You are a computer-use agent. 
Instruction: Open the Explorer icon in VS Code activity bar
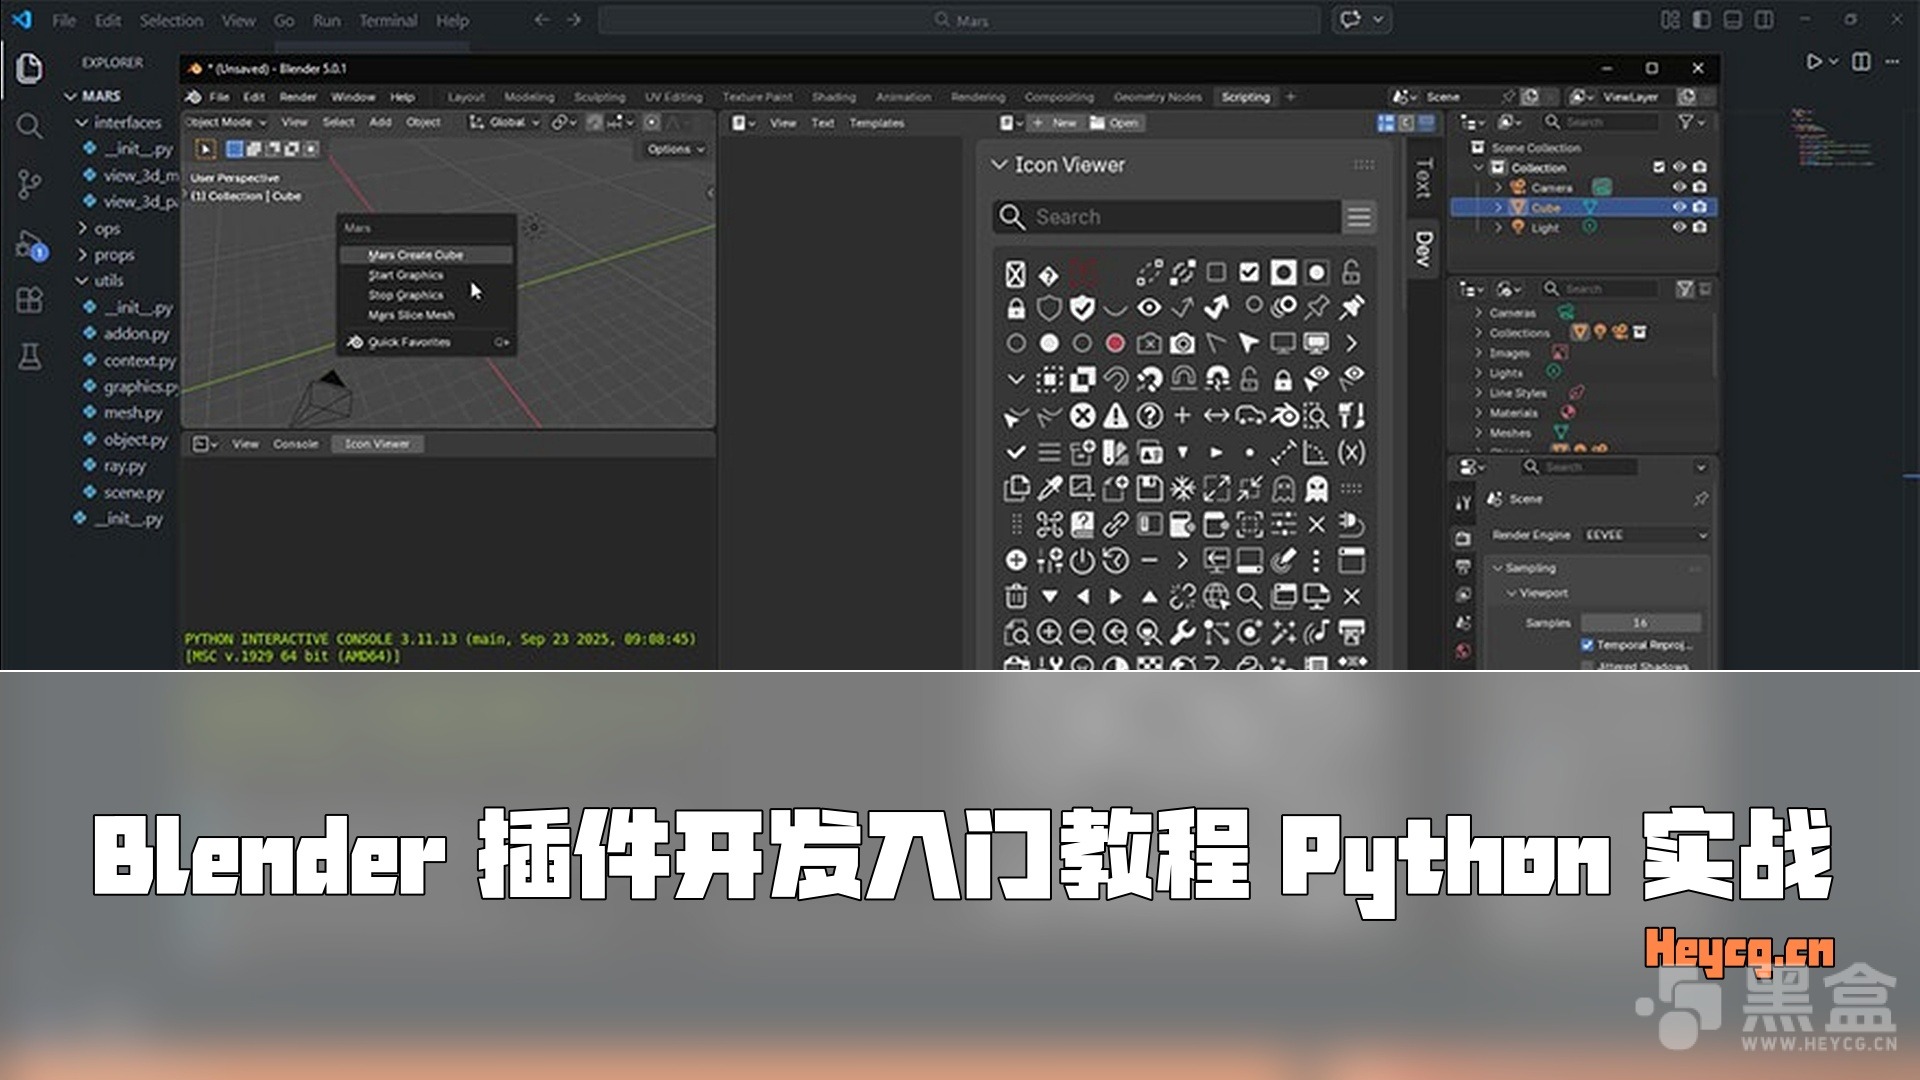point(29,68)
